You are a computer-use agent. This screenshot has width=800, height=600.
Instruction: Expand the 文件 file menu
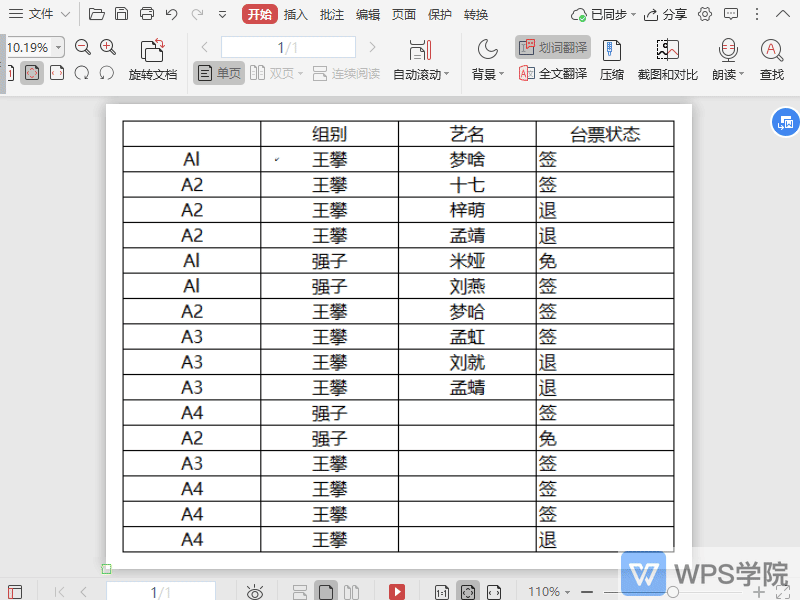pos(40,14)
